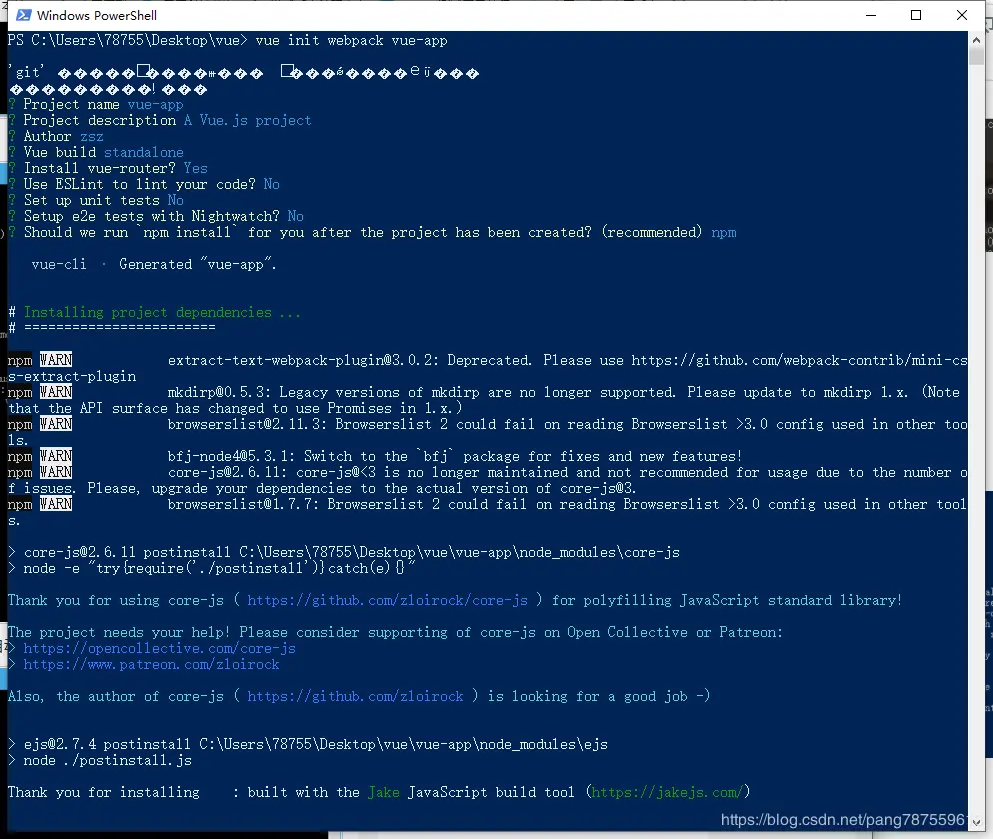Viewport: 993px width, 839px height.
Task: Click the bfj-node4@5.3.1 warning text
Action: [x=455, y=457]
